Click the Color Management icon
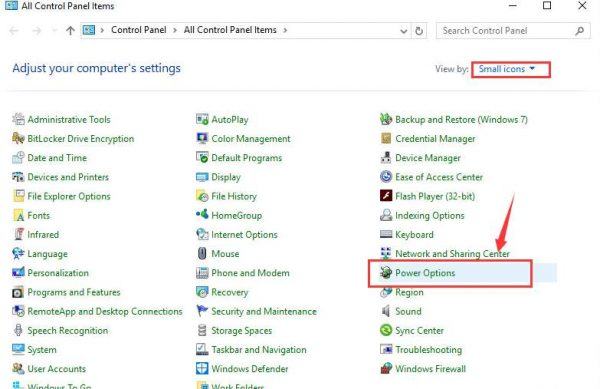600x389 pixels. click(x=202, y=138)
